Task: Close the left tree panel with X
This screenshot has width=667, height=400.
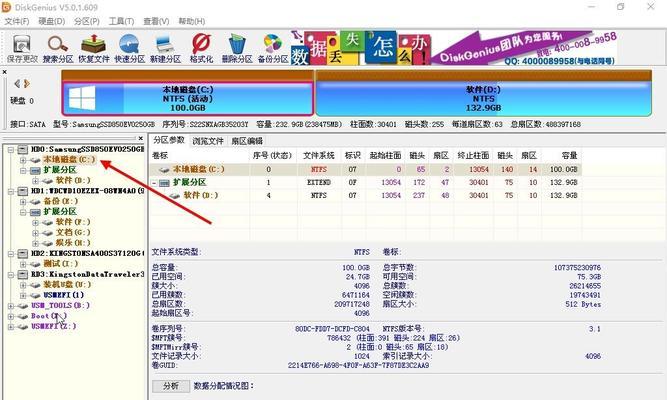Action: click(x=140, y=138)
